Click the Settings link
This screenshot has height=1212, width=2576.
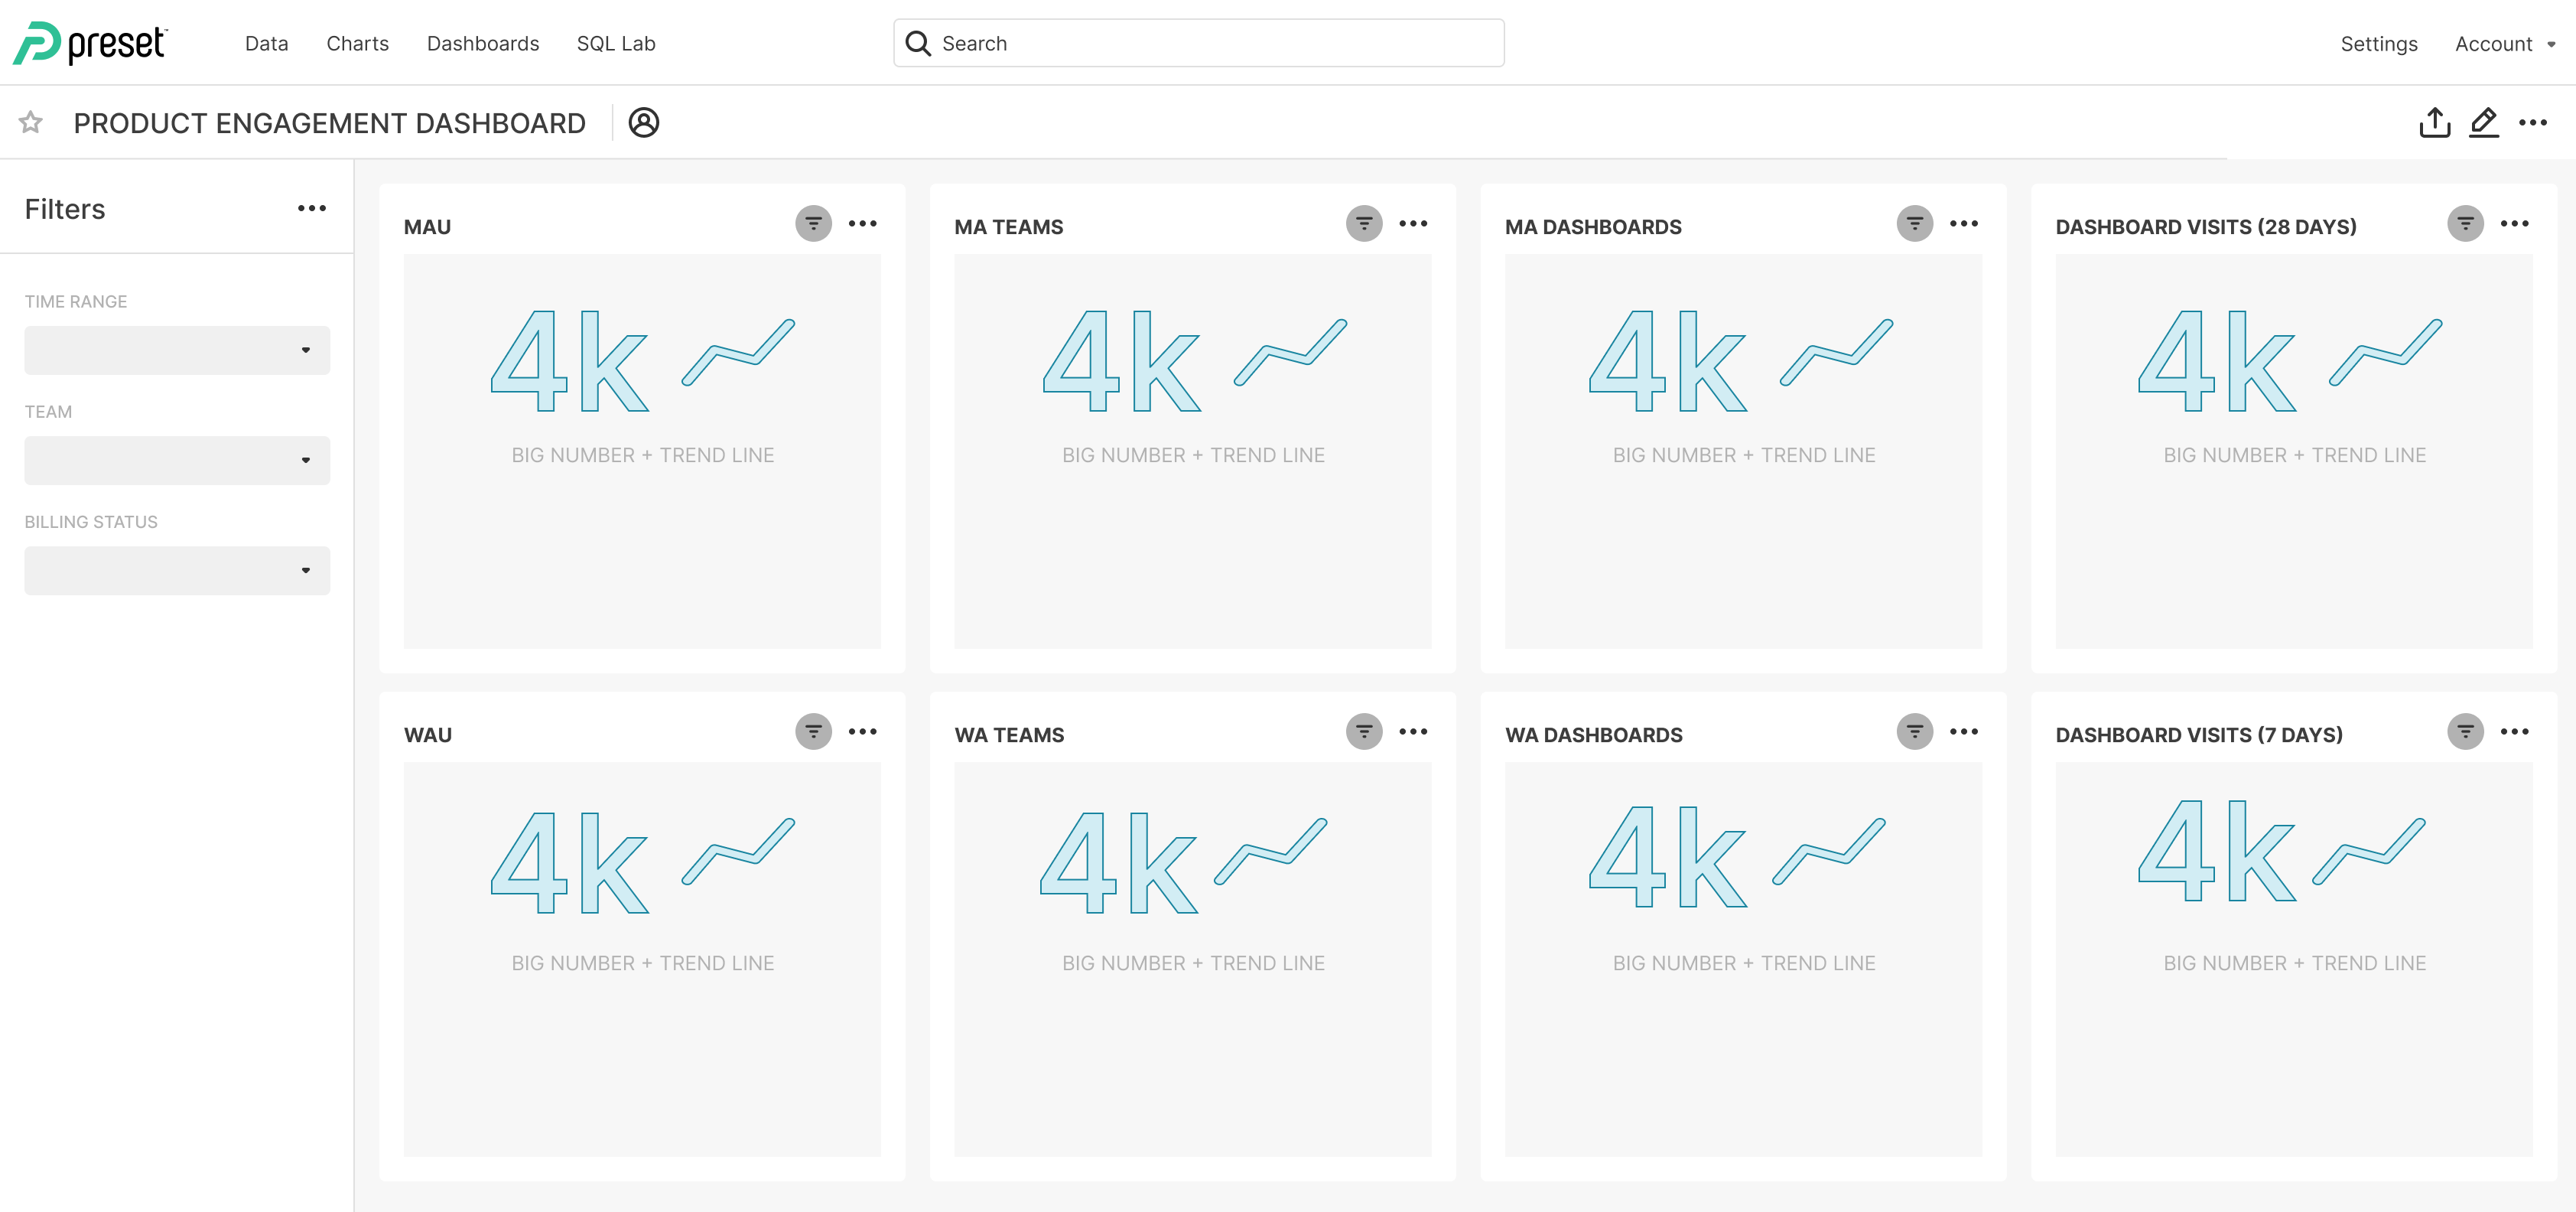point(2378,43)
